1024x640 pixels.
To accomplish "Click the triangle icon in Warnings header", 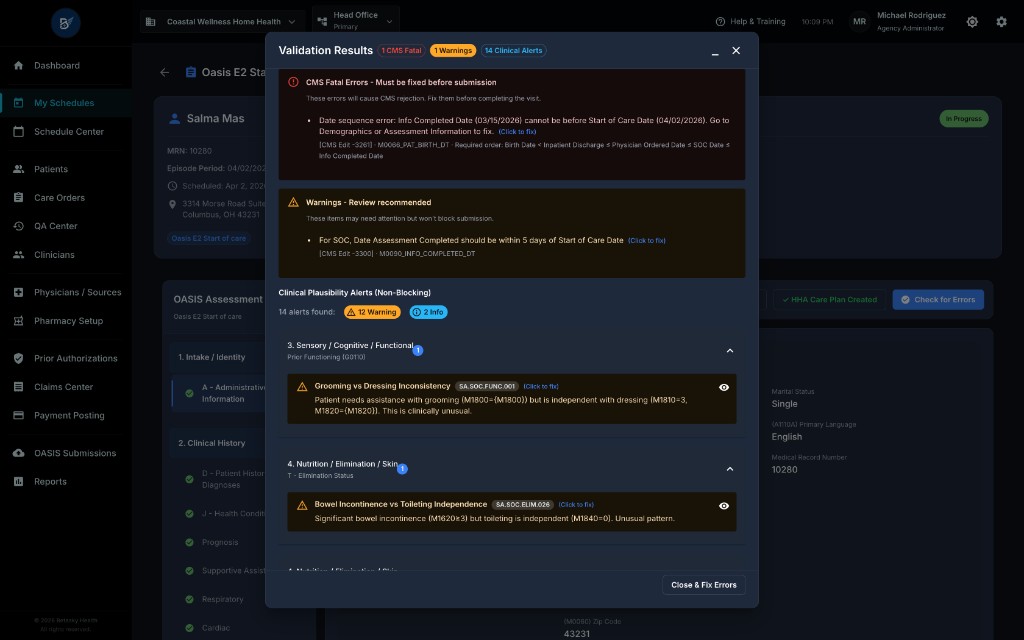I will [x=293, y=202].
